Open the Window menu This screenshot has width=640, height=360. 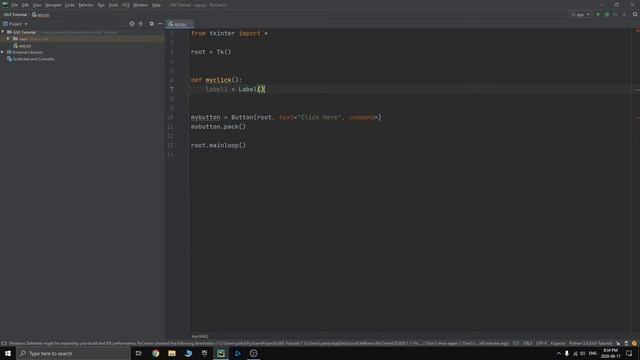[141, 5]
